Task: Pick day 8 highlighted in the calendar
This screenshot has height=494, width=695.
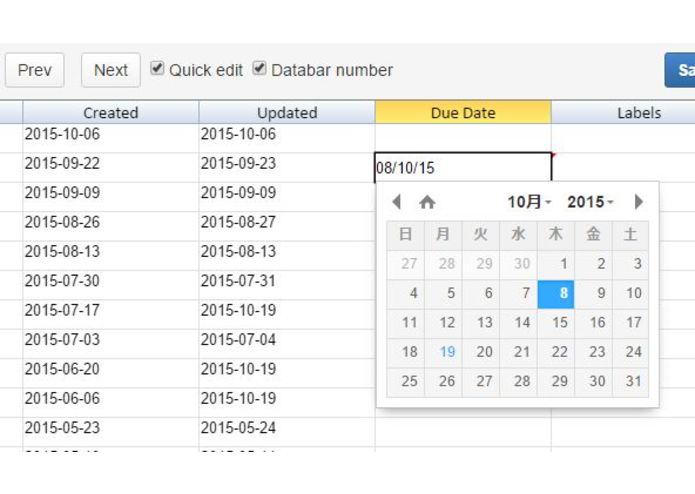Action: (x=556, y=293)
